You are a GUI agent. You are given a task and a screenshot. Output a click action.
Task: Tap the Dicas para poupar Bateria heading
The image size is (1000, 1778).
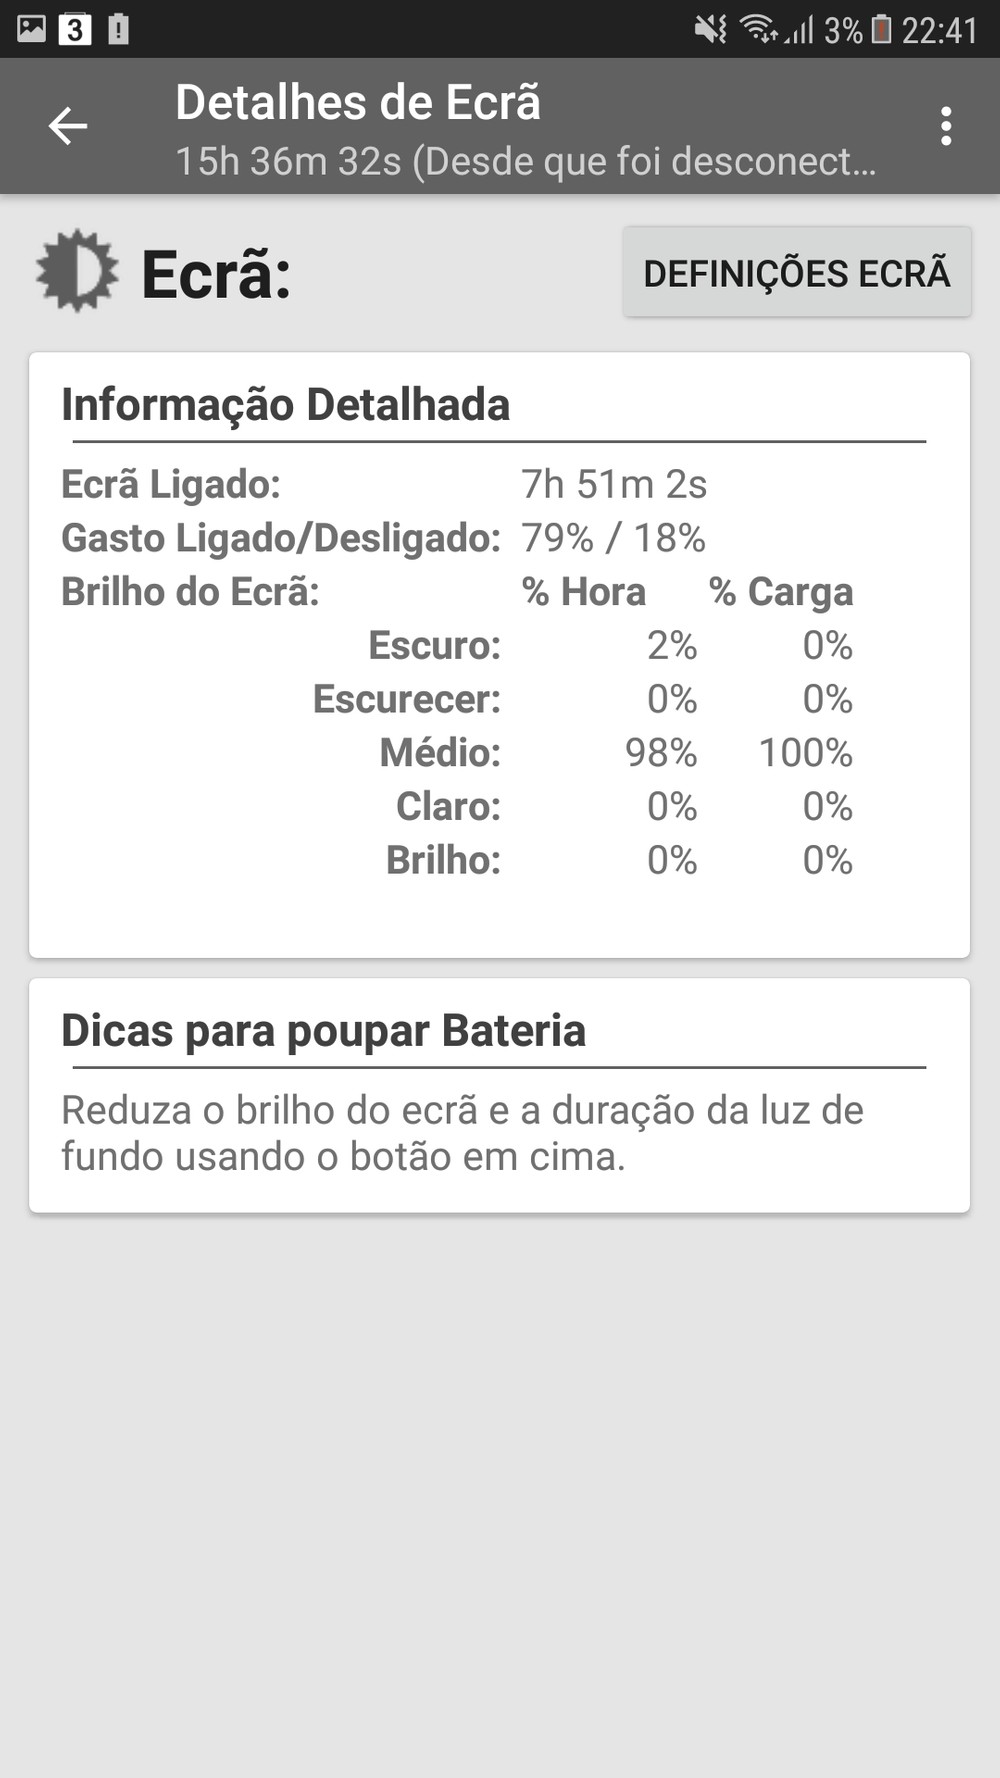coord(323,1031)
